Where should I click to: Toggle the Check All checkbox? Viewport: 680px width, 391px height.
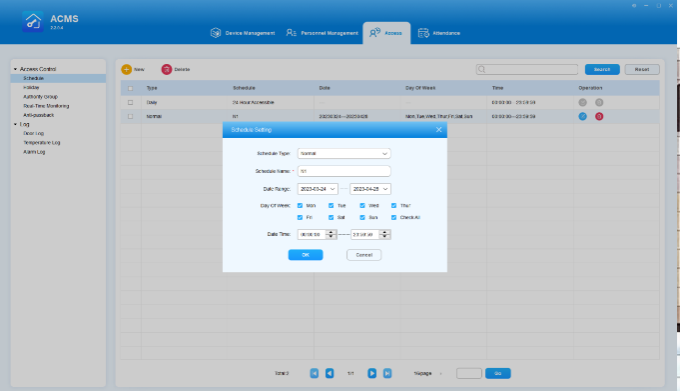tap(394, 217)
